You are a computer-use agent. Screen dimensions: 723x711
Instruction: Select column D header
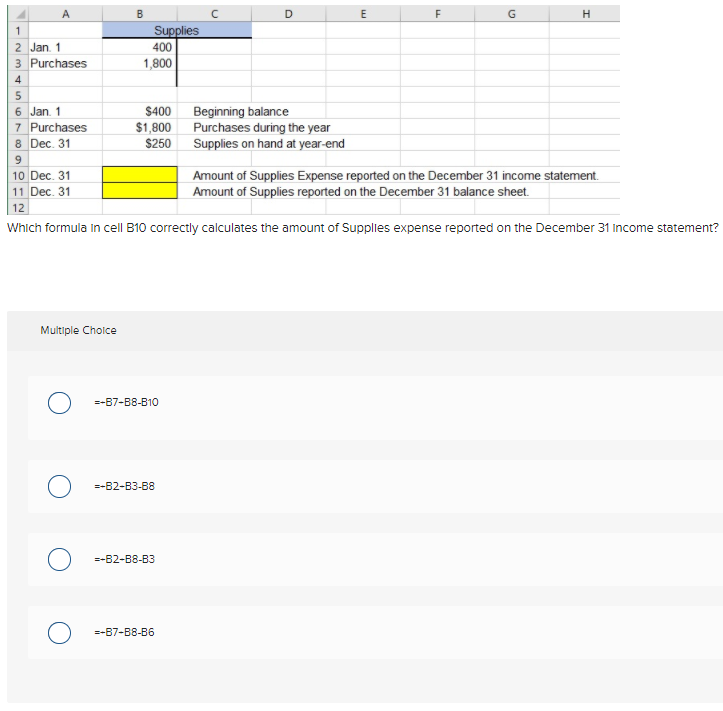(289, 14)
